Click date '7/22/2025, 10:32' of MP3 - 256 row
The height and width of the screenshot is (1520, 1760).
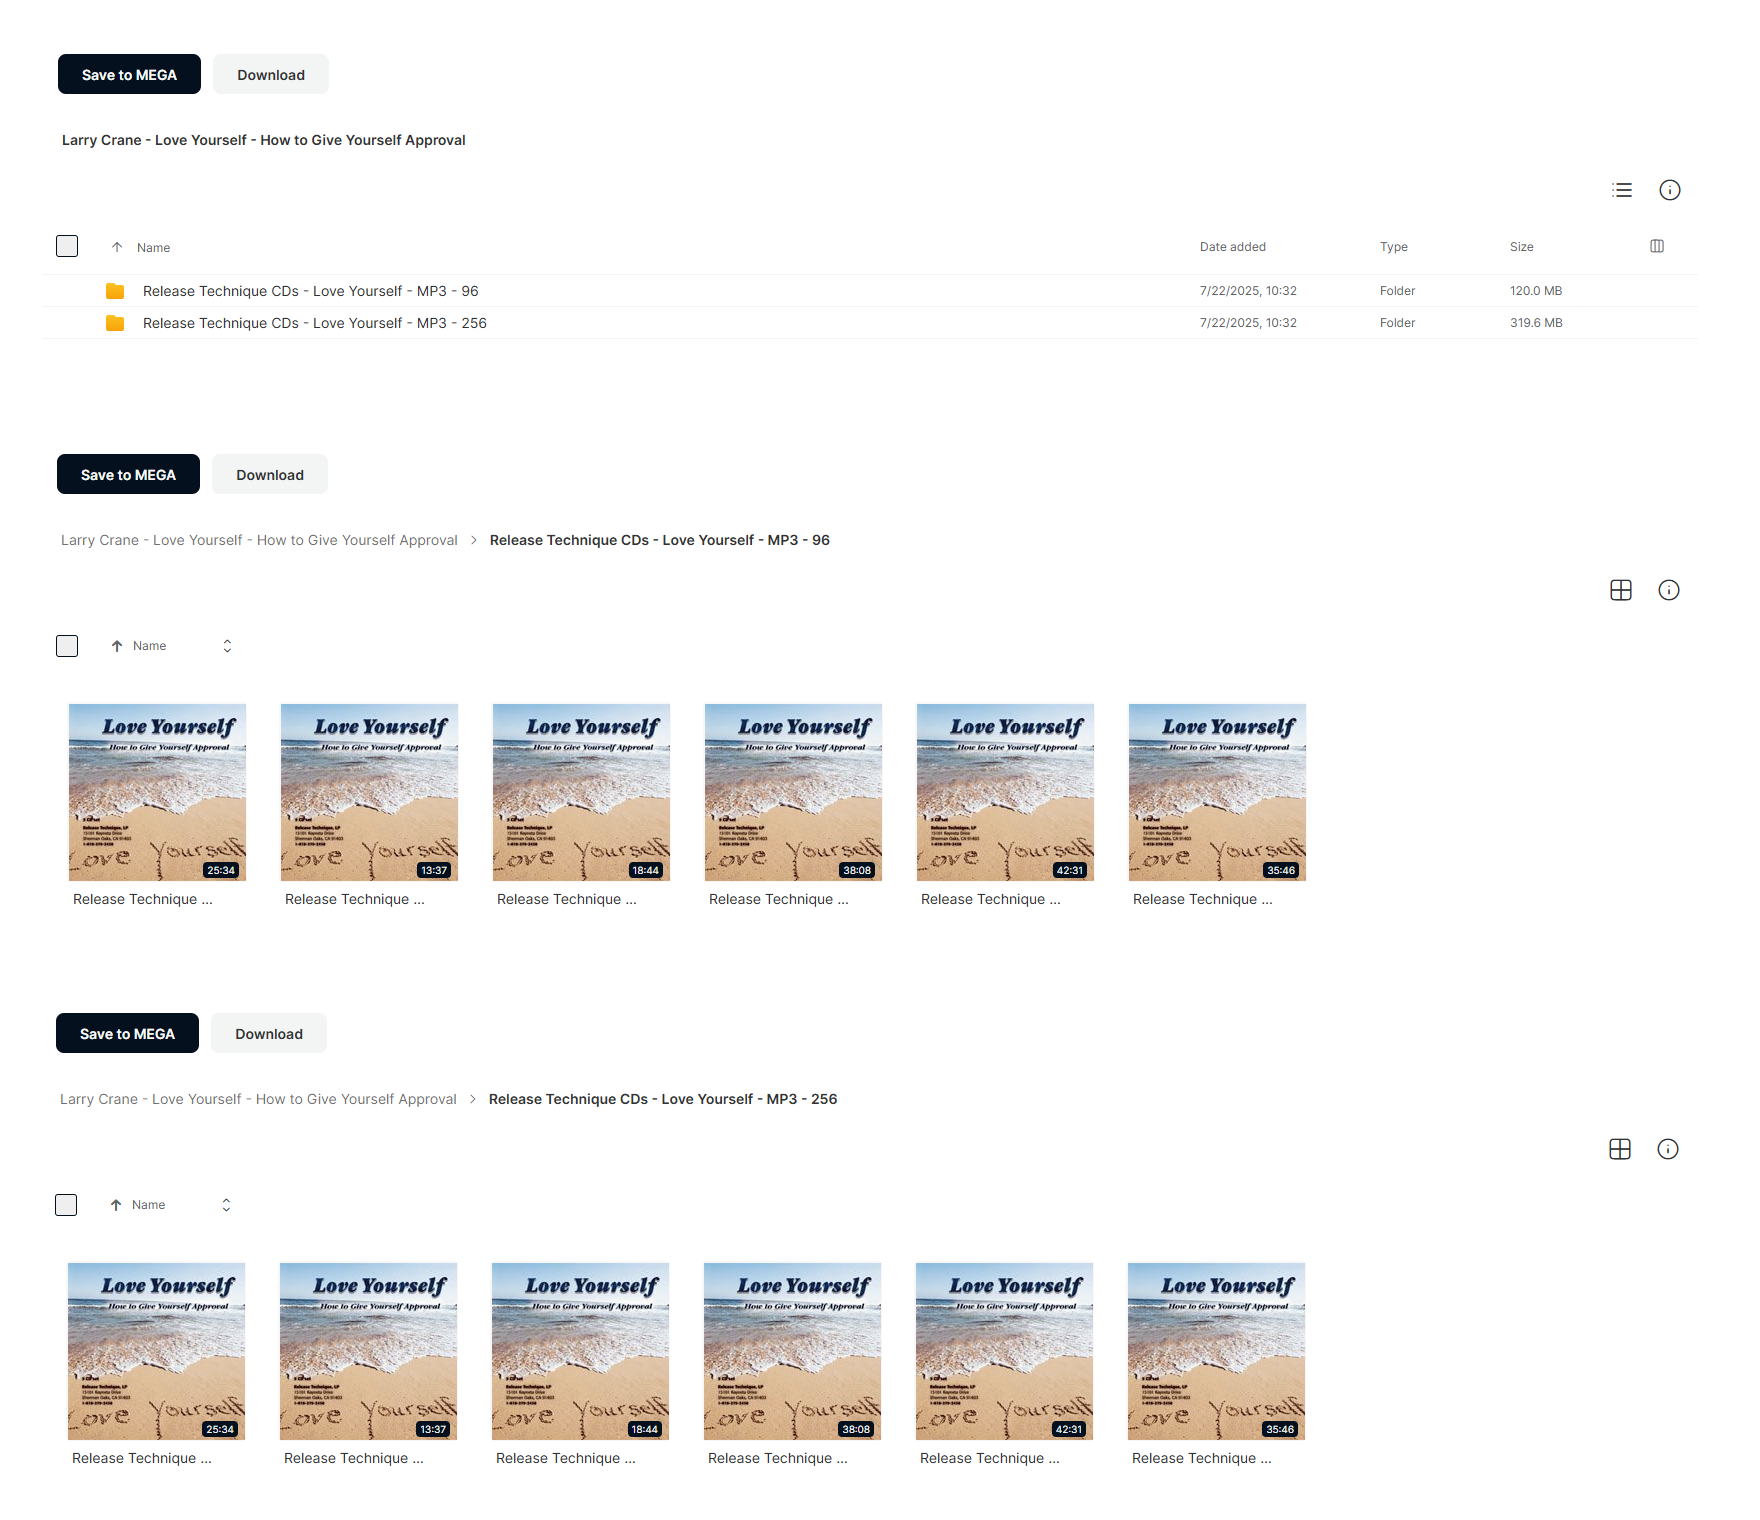tap(1248, 323)
